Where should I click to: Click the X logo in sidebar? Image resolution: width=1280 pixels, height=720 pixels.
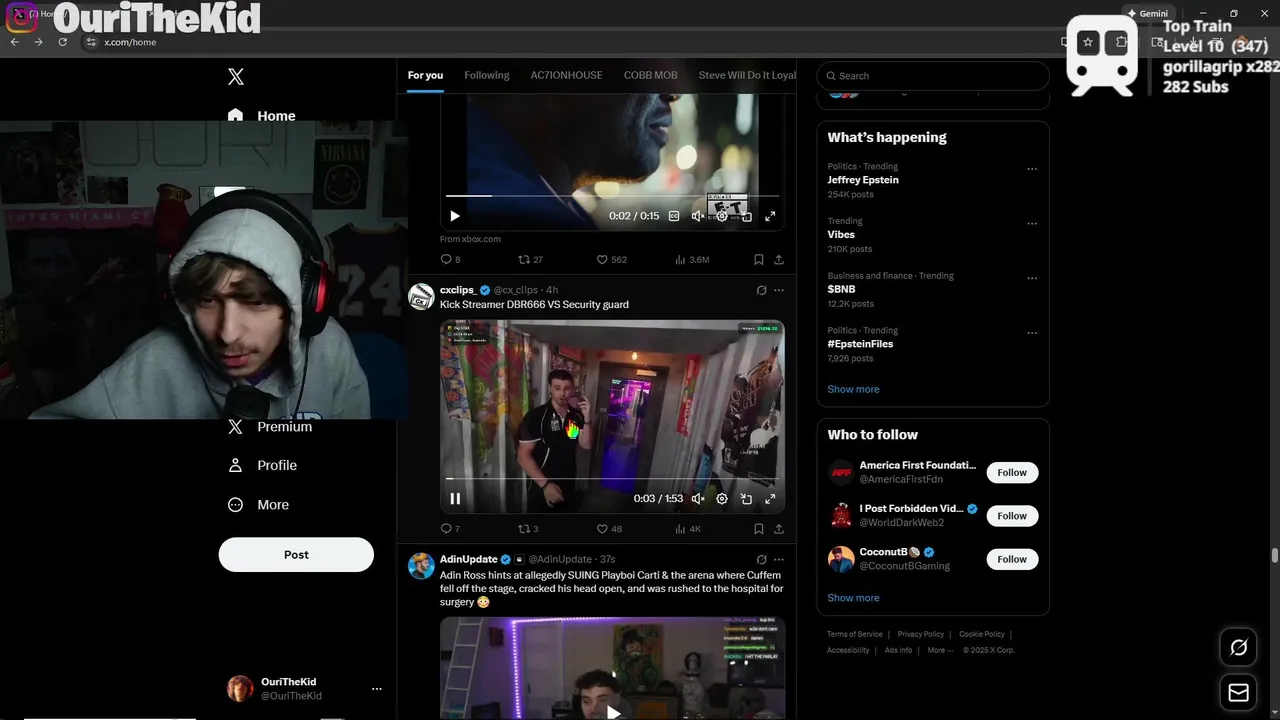point(236,77)
